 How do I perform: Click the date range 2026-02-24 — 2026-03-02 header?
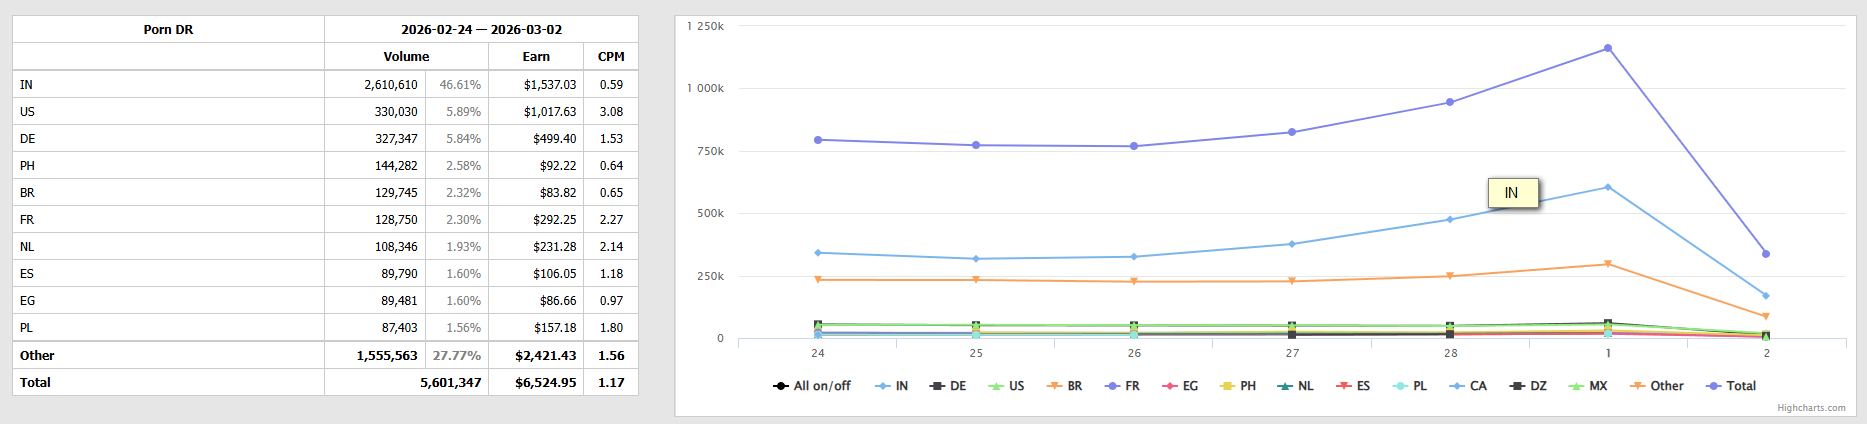(x=481, y=30)
